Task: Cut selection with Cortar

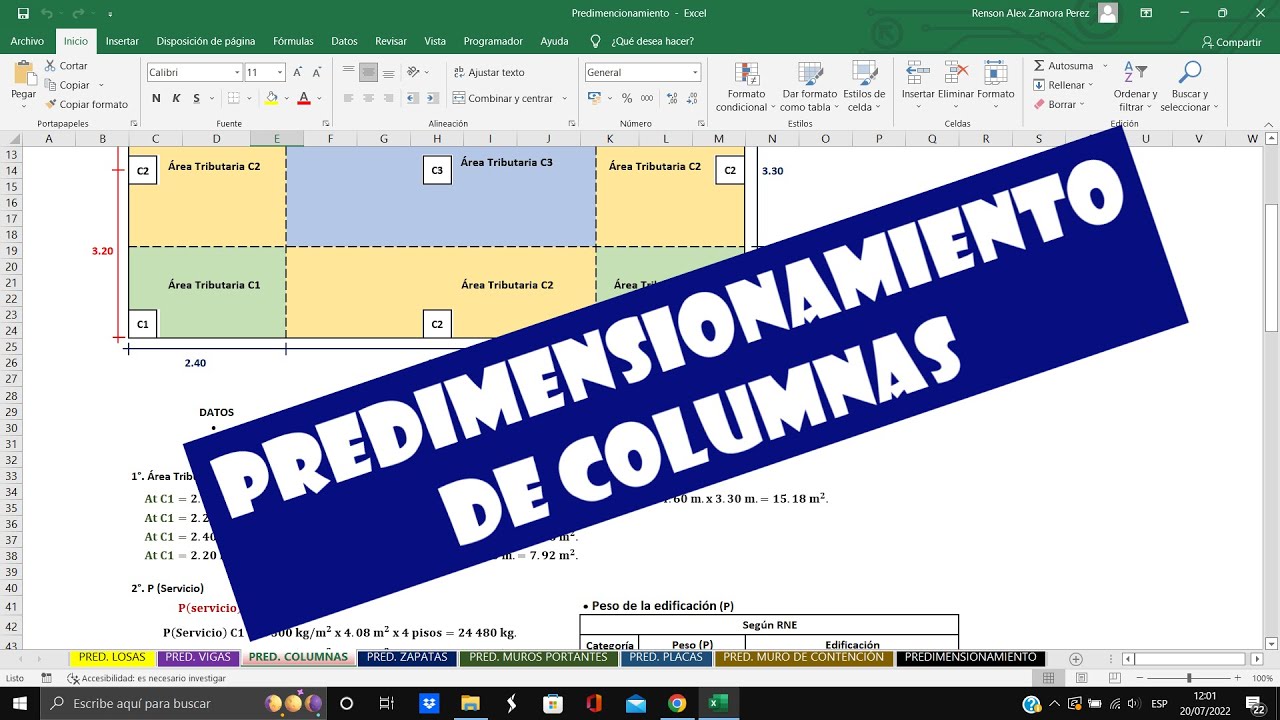Action: click(x=66, y=66)
